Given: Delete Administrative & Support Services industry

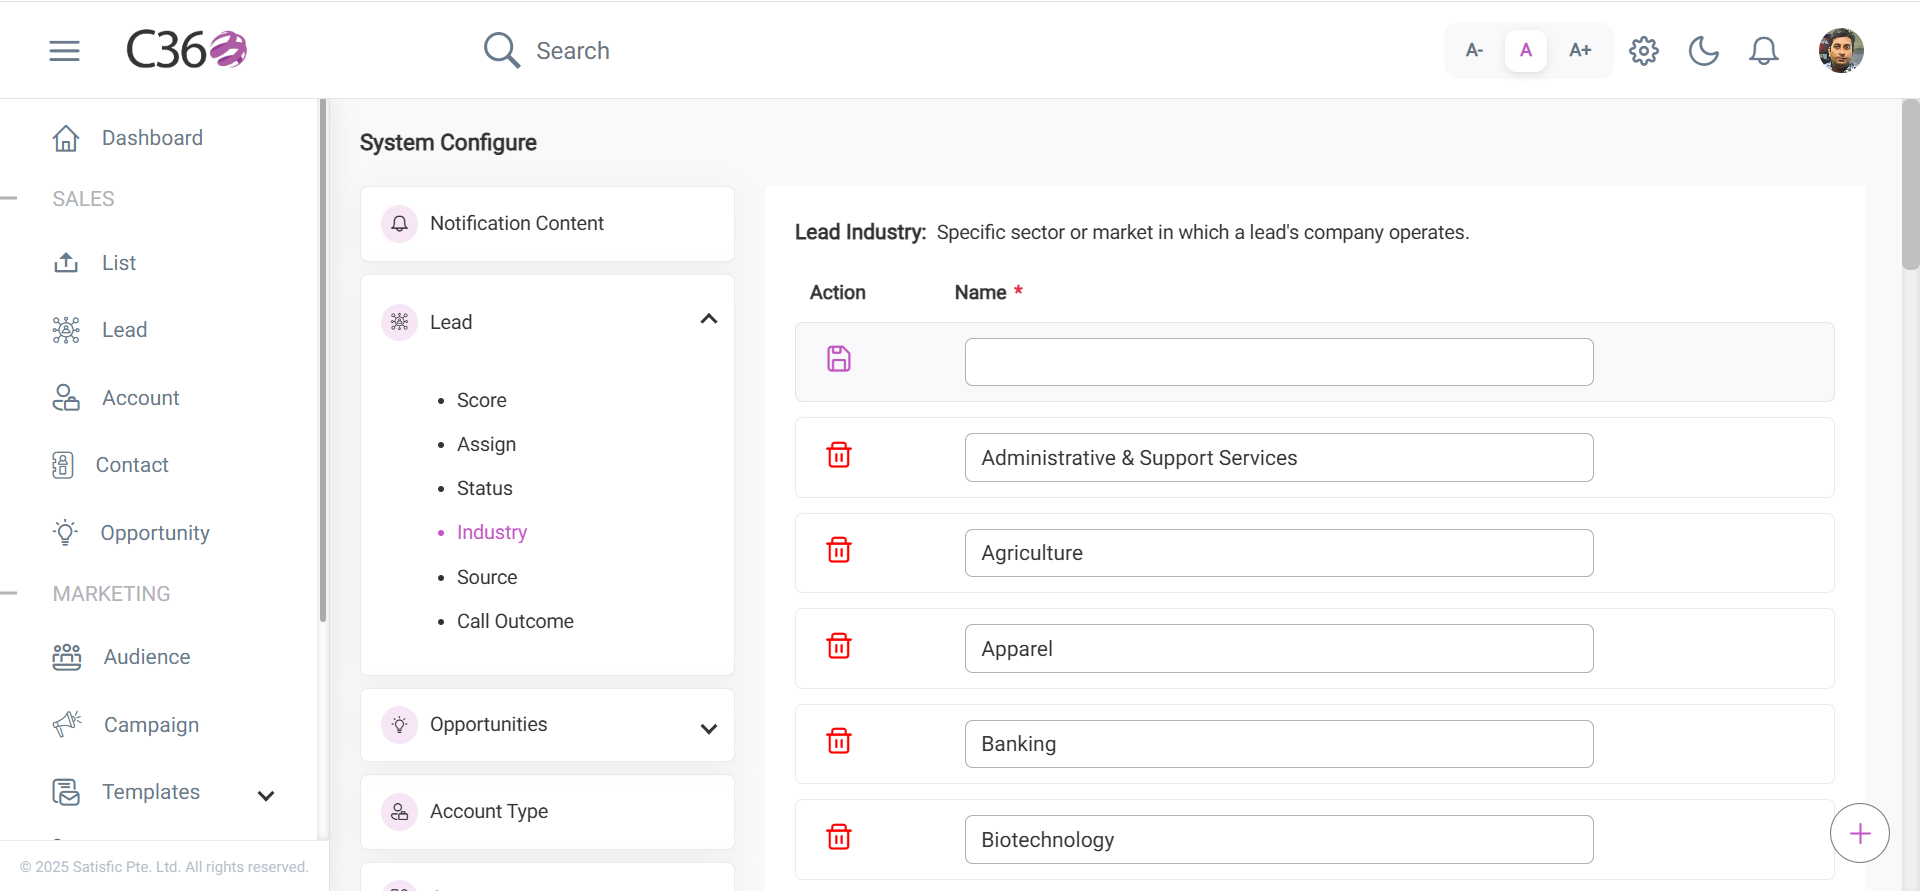Looking at the screenshot, I should click(x=839, y=455).
